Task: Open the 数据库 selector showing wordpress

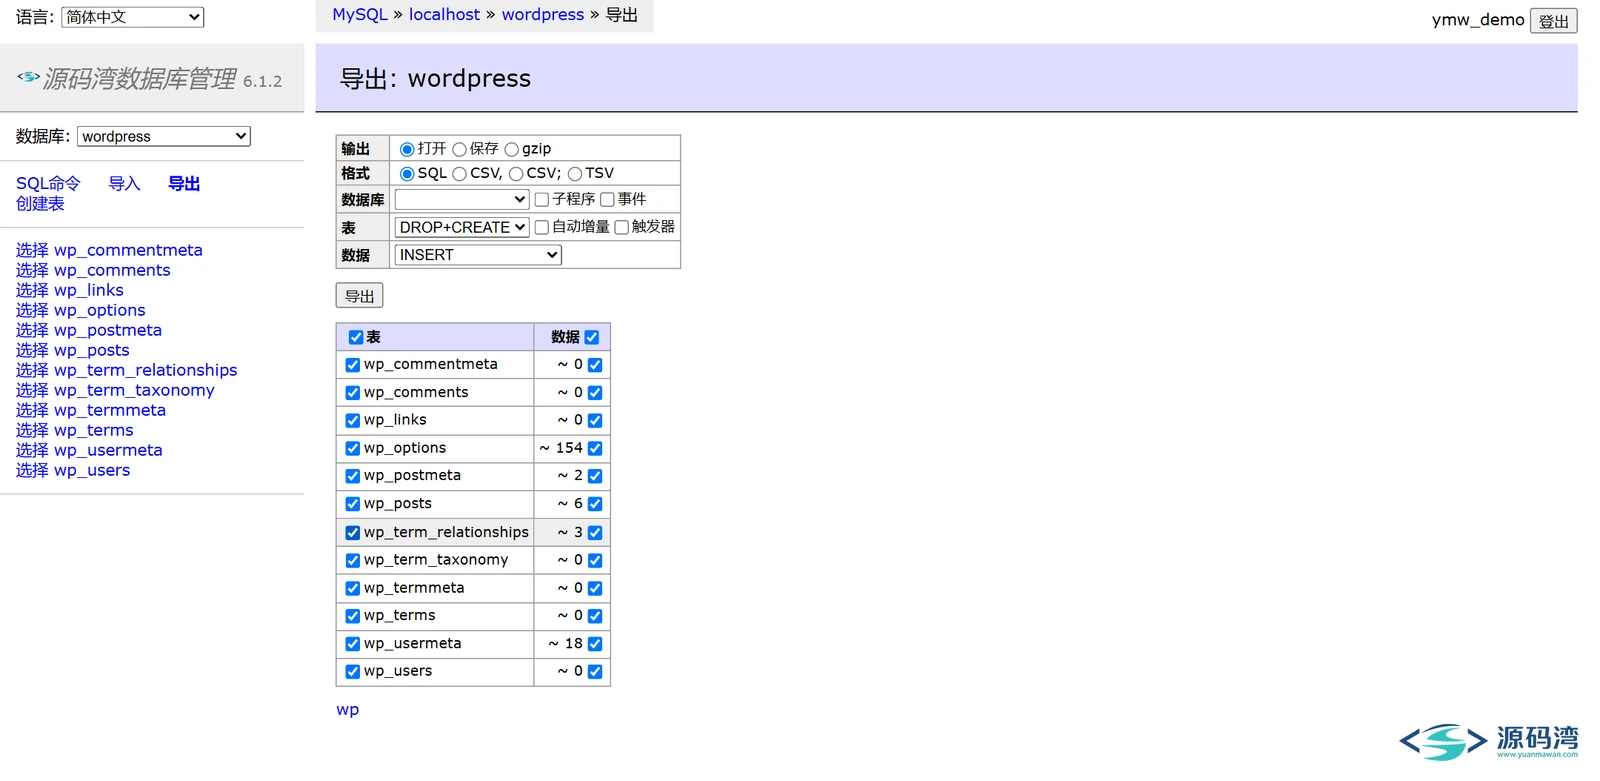Action: pyautogui.click(x=164, y=136)
